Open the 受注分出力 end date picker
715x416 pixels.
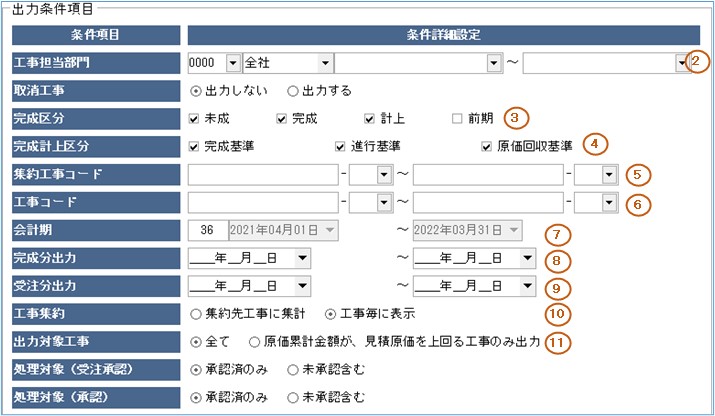pos(527,286)
